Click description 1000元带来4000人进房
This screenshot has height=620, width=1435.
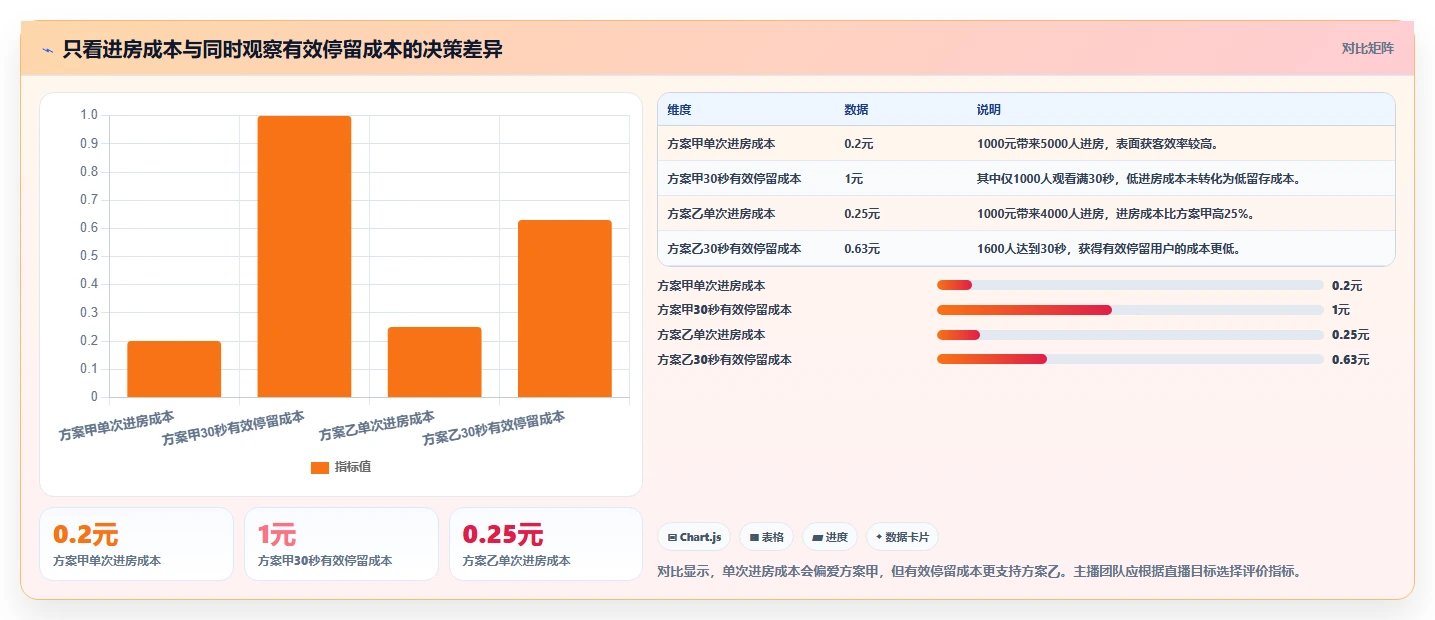1117,214
